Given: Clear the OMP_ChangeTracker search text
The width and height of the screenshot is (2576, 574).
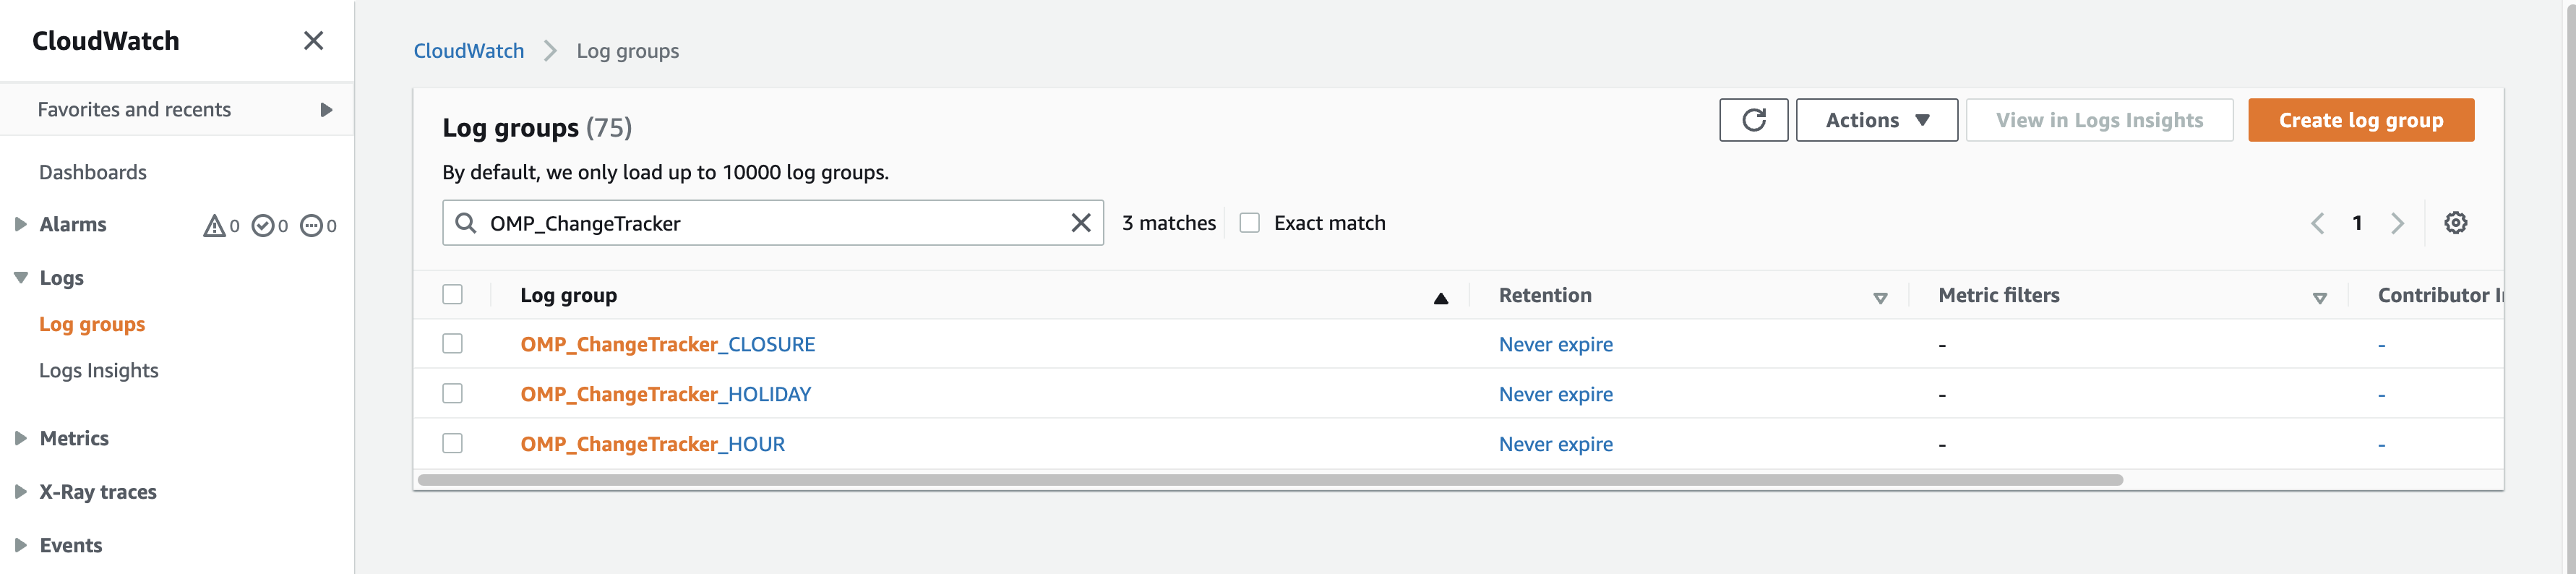Looking at the screenshot, I should click(x=1081, y=223).
